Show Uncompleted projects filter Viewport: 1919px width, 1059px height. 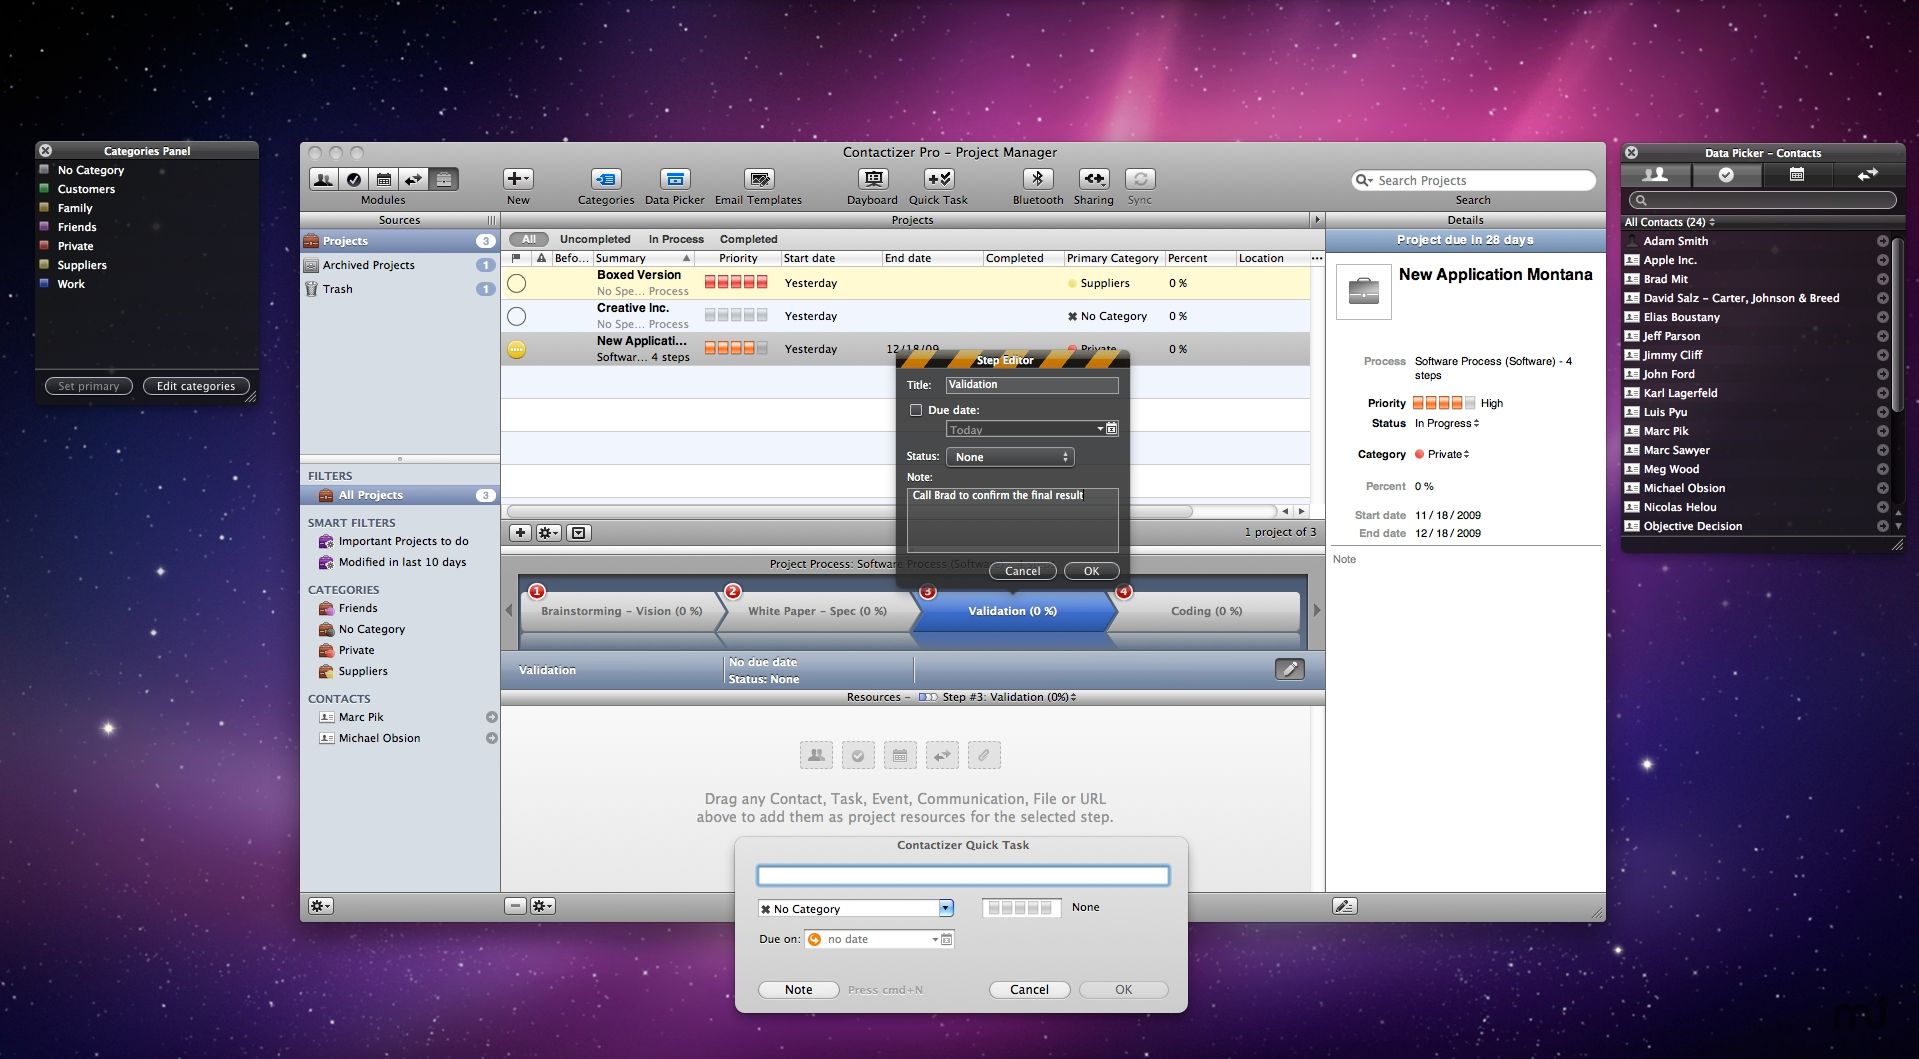[x=595, y=239]
